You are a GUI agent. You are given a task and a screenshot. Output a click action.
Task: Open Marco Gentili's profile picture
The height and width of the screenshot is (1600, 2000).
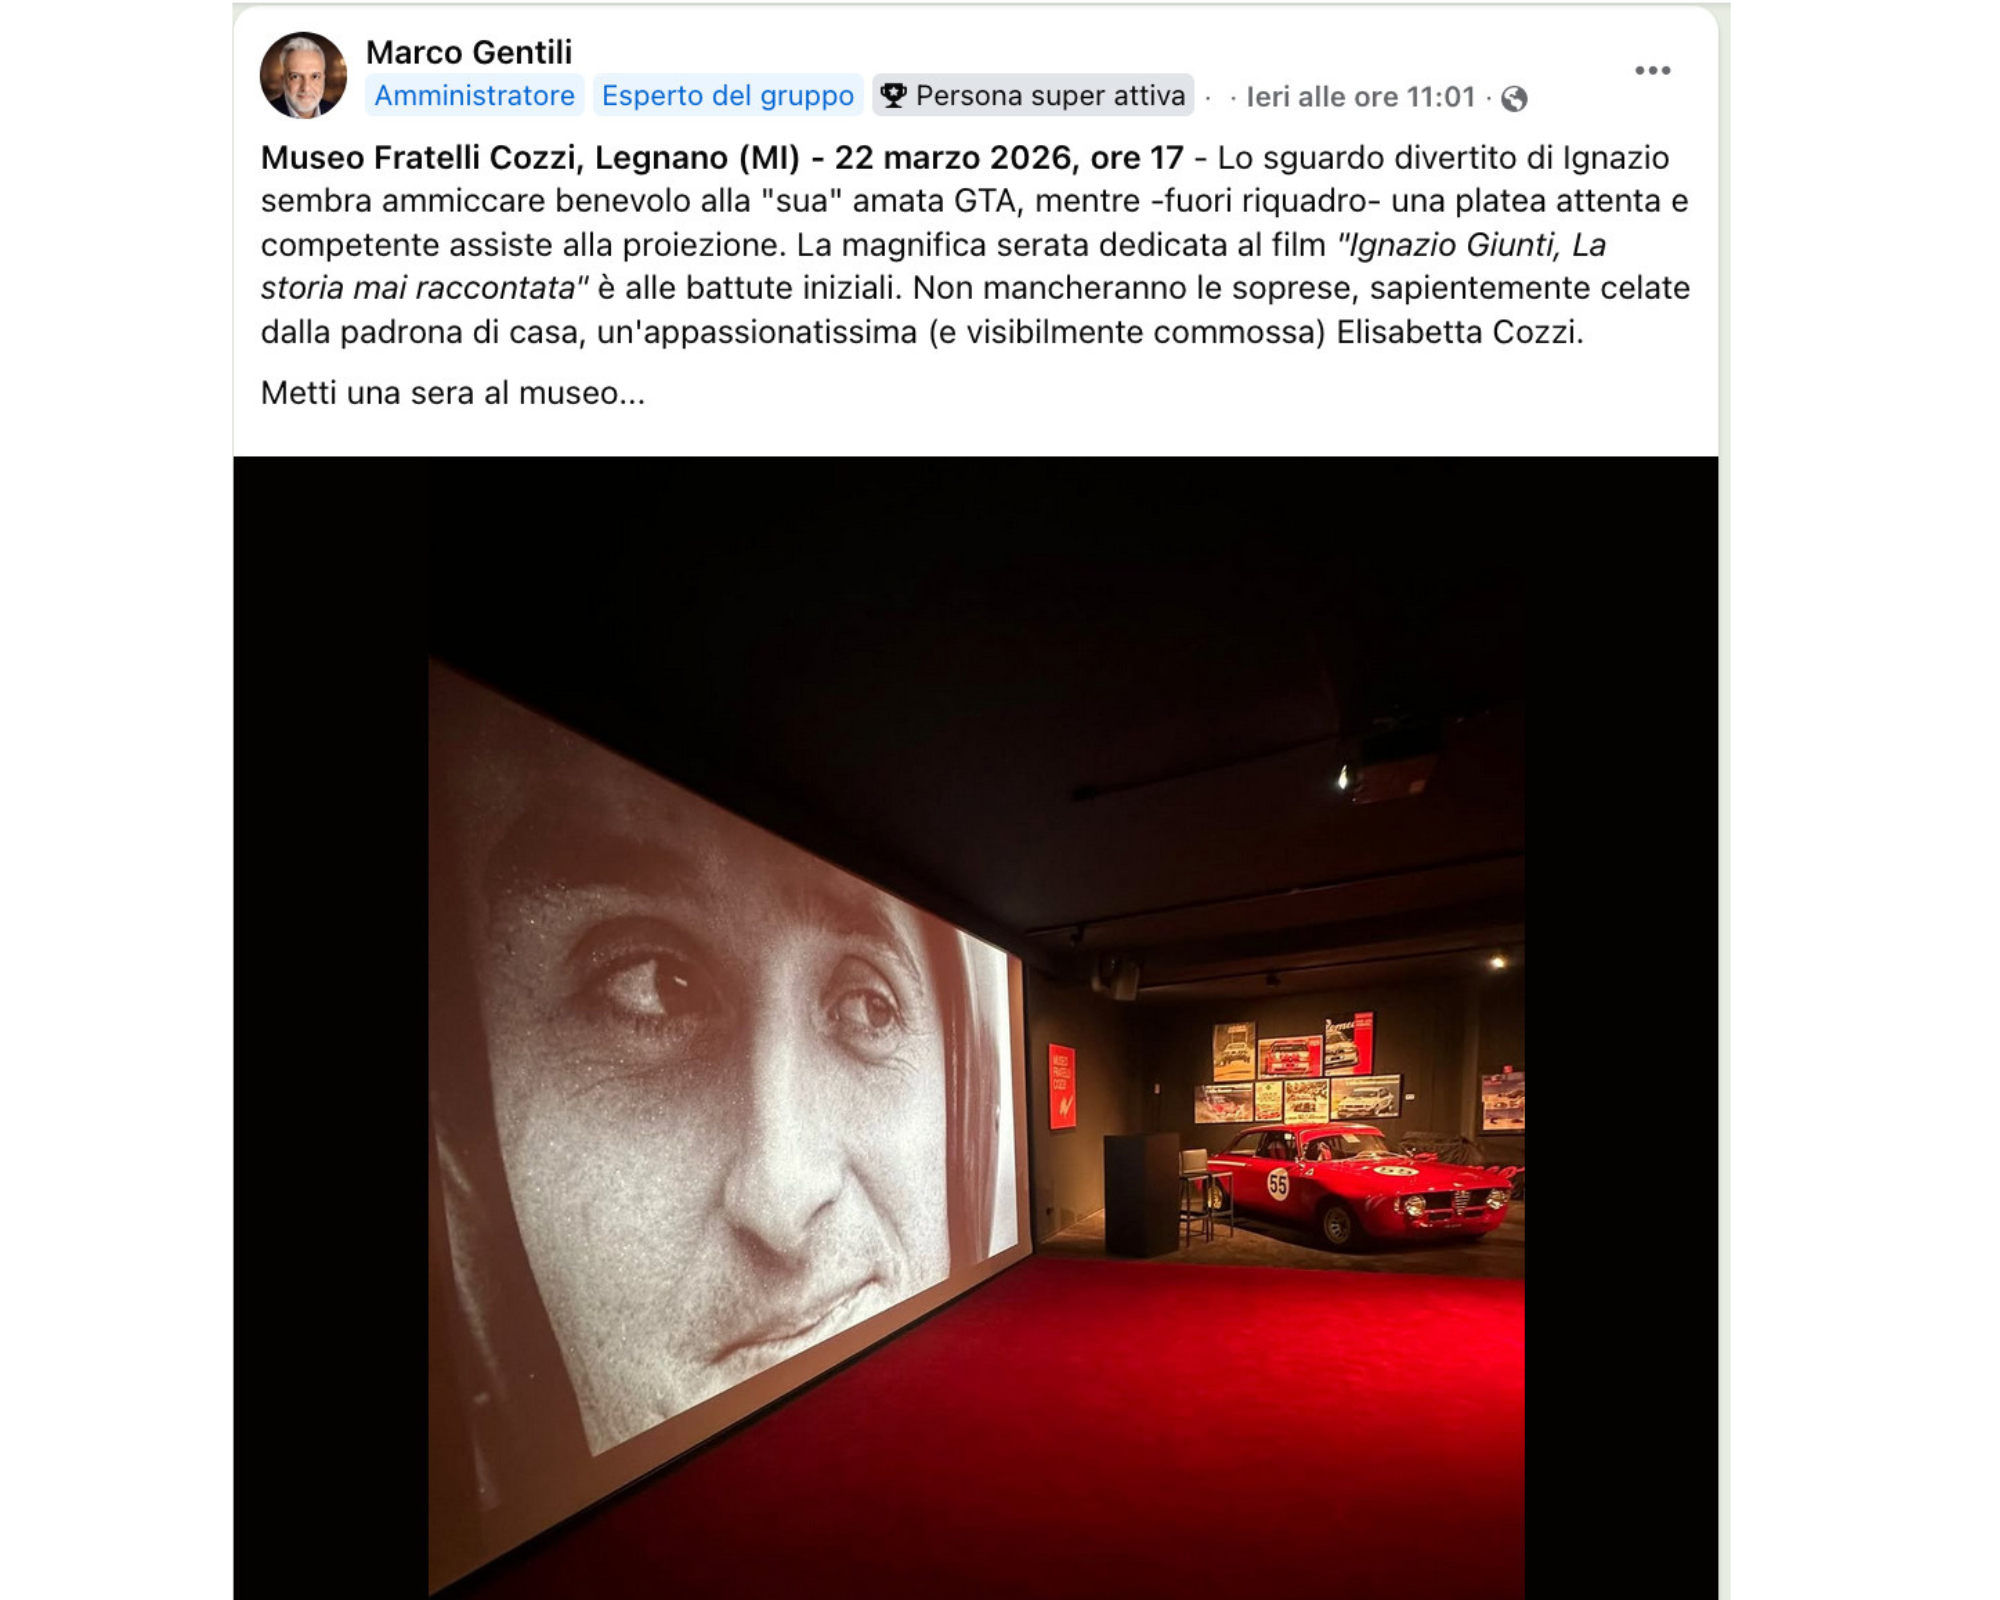303,75
